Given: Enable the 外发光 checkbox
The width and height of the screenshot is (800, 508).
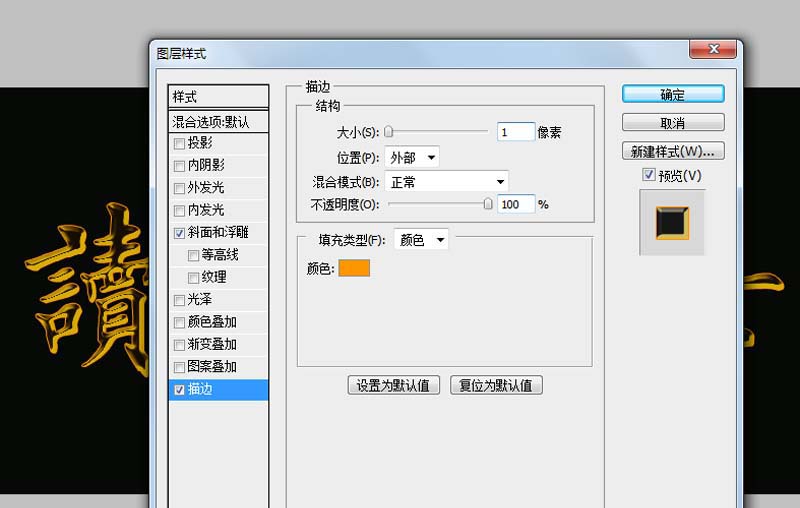Looking at the screenshot, I should (x=179, y=189).
